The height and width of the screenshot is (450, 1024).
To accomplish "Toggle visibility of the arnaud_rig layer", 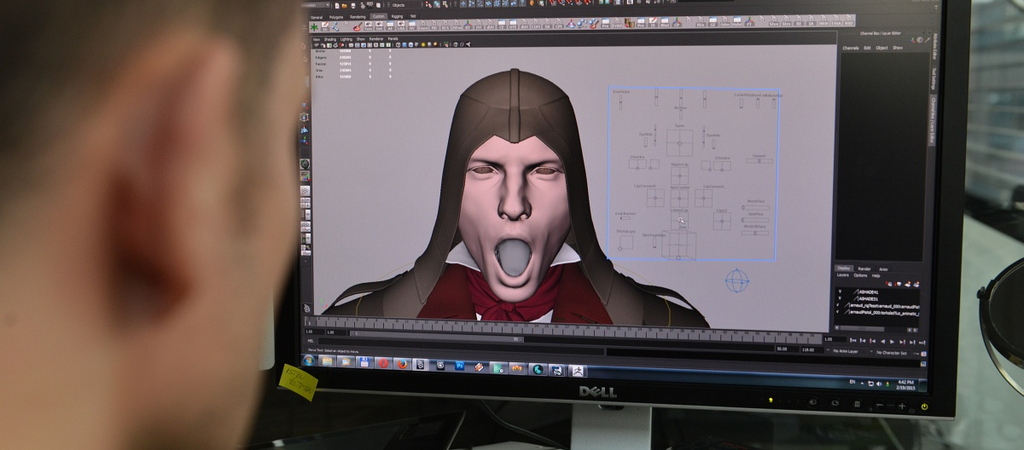I will tap(837, 305).
